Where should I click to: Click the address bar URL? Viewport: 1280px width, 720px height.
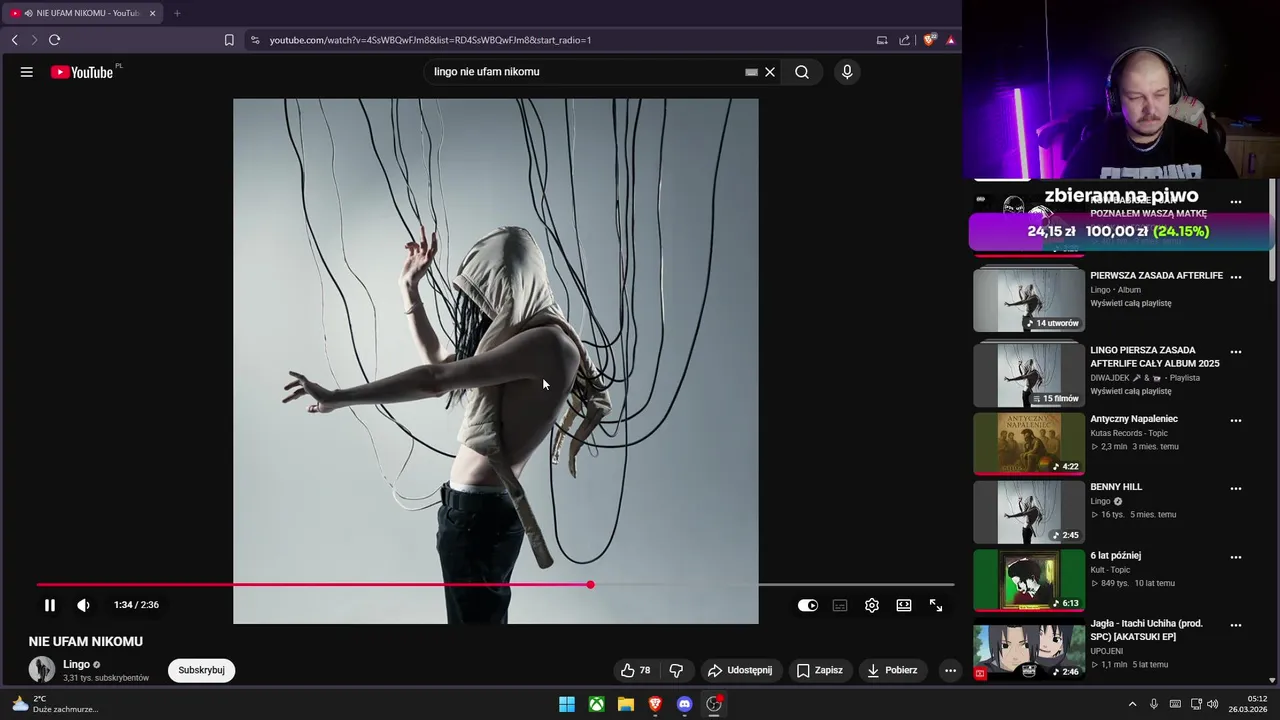[x=430, y=40]
